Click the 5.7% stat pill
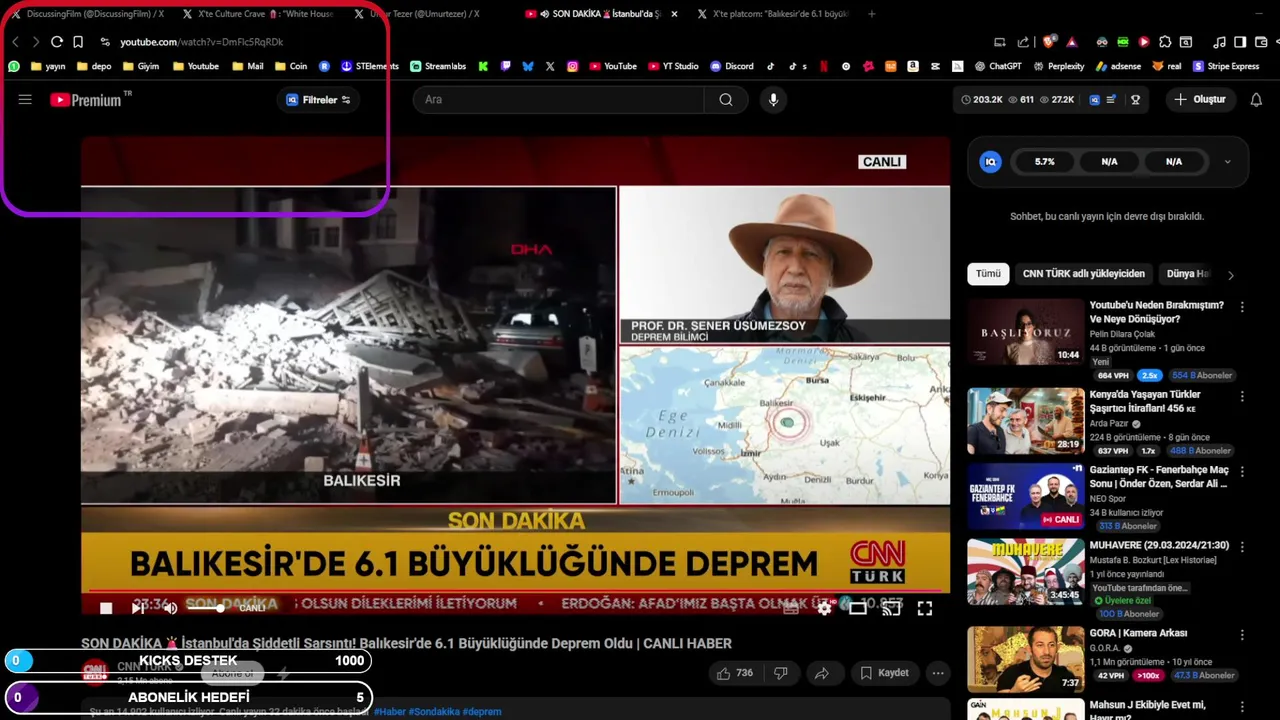1280x720 pixels. pos(1045,162)
